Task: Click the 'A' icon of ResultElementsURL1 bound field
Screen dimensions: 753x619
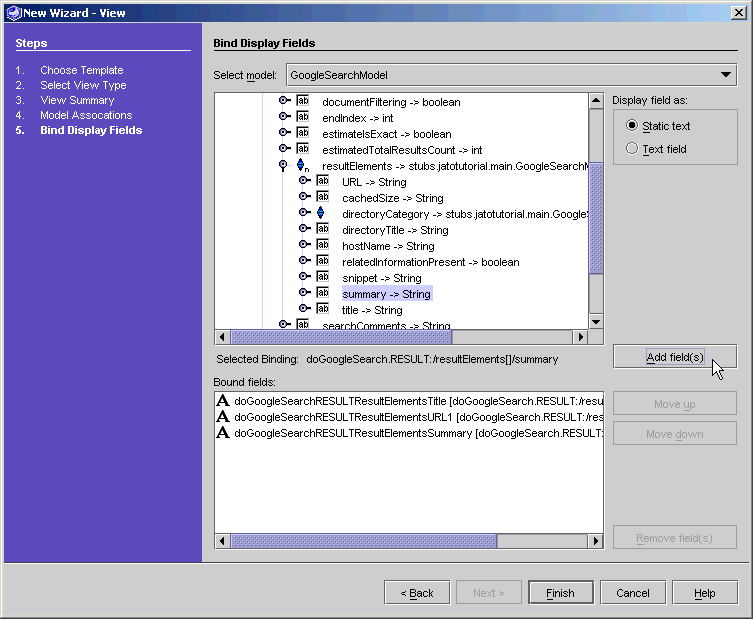Action: [x=223, y=416]
